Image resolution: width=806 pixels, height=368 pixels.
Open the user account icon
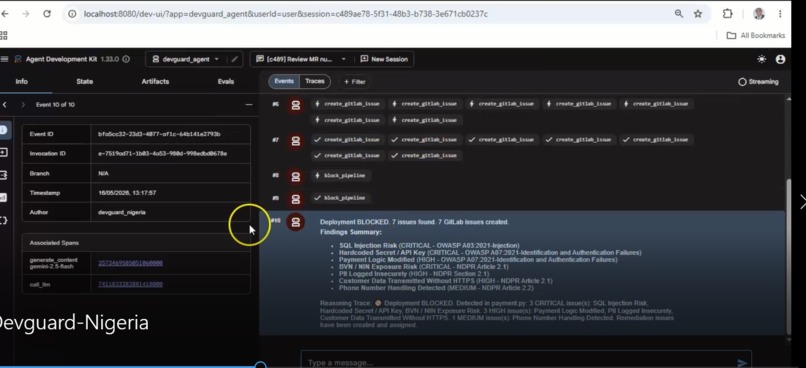tap(780, 59)
